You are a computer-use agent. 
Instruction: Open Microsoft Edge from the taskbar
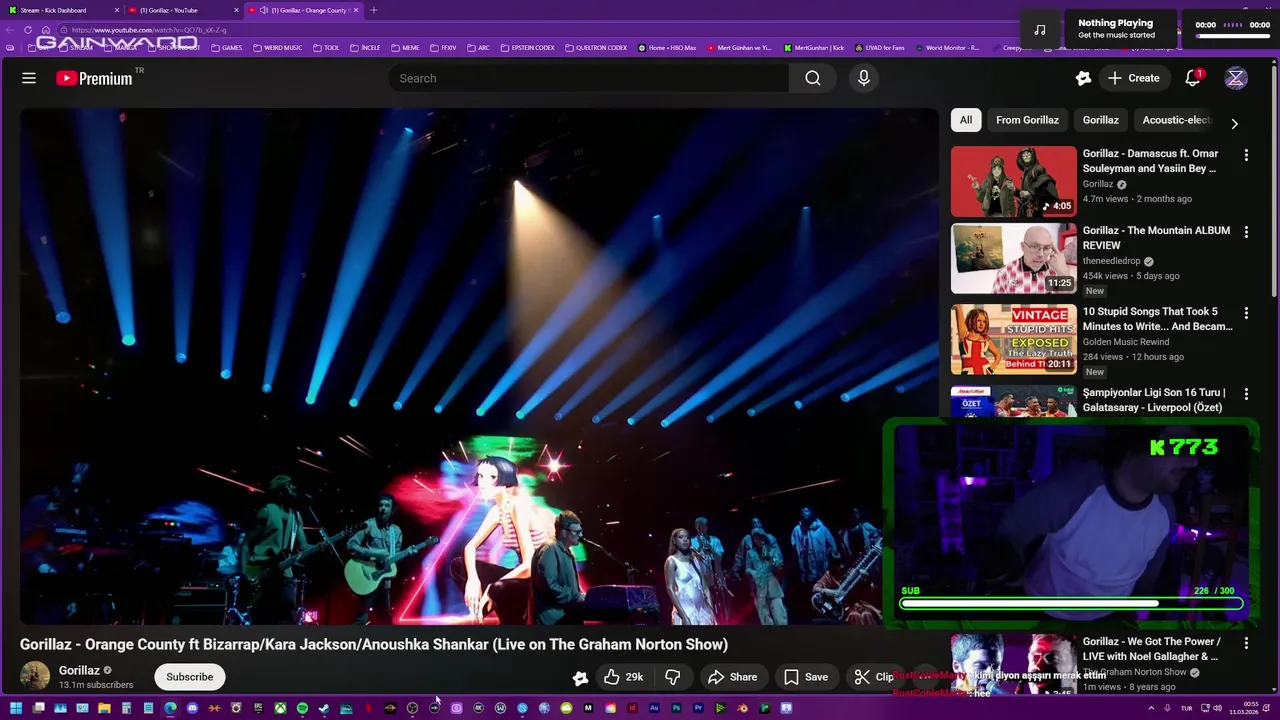170,708
